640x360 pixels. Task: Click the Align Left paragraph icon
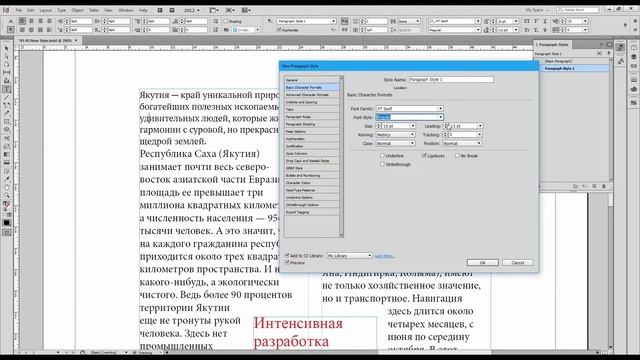[x=22, y=21]
